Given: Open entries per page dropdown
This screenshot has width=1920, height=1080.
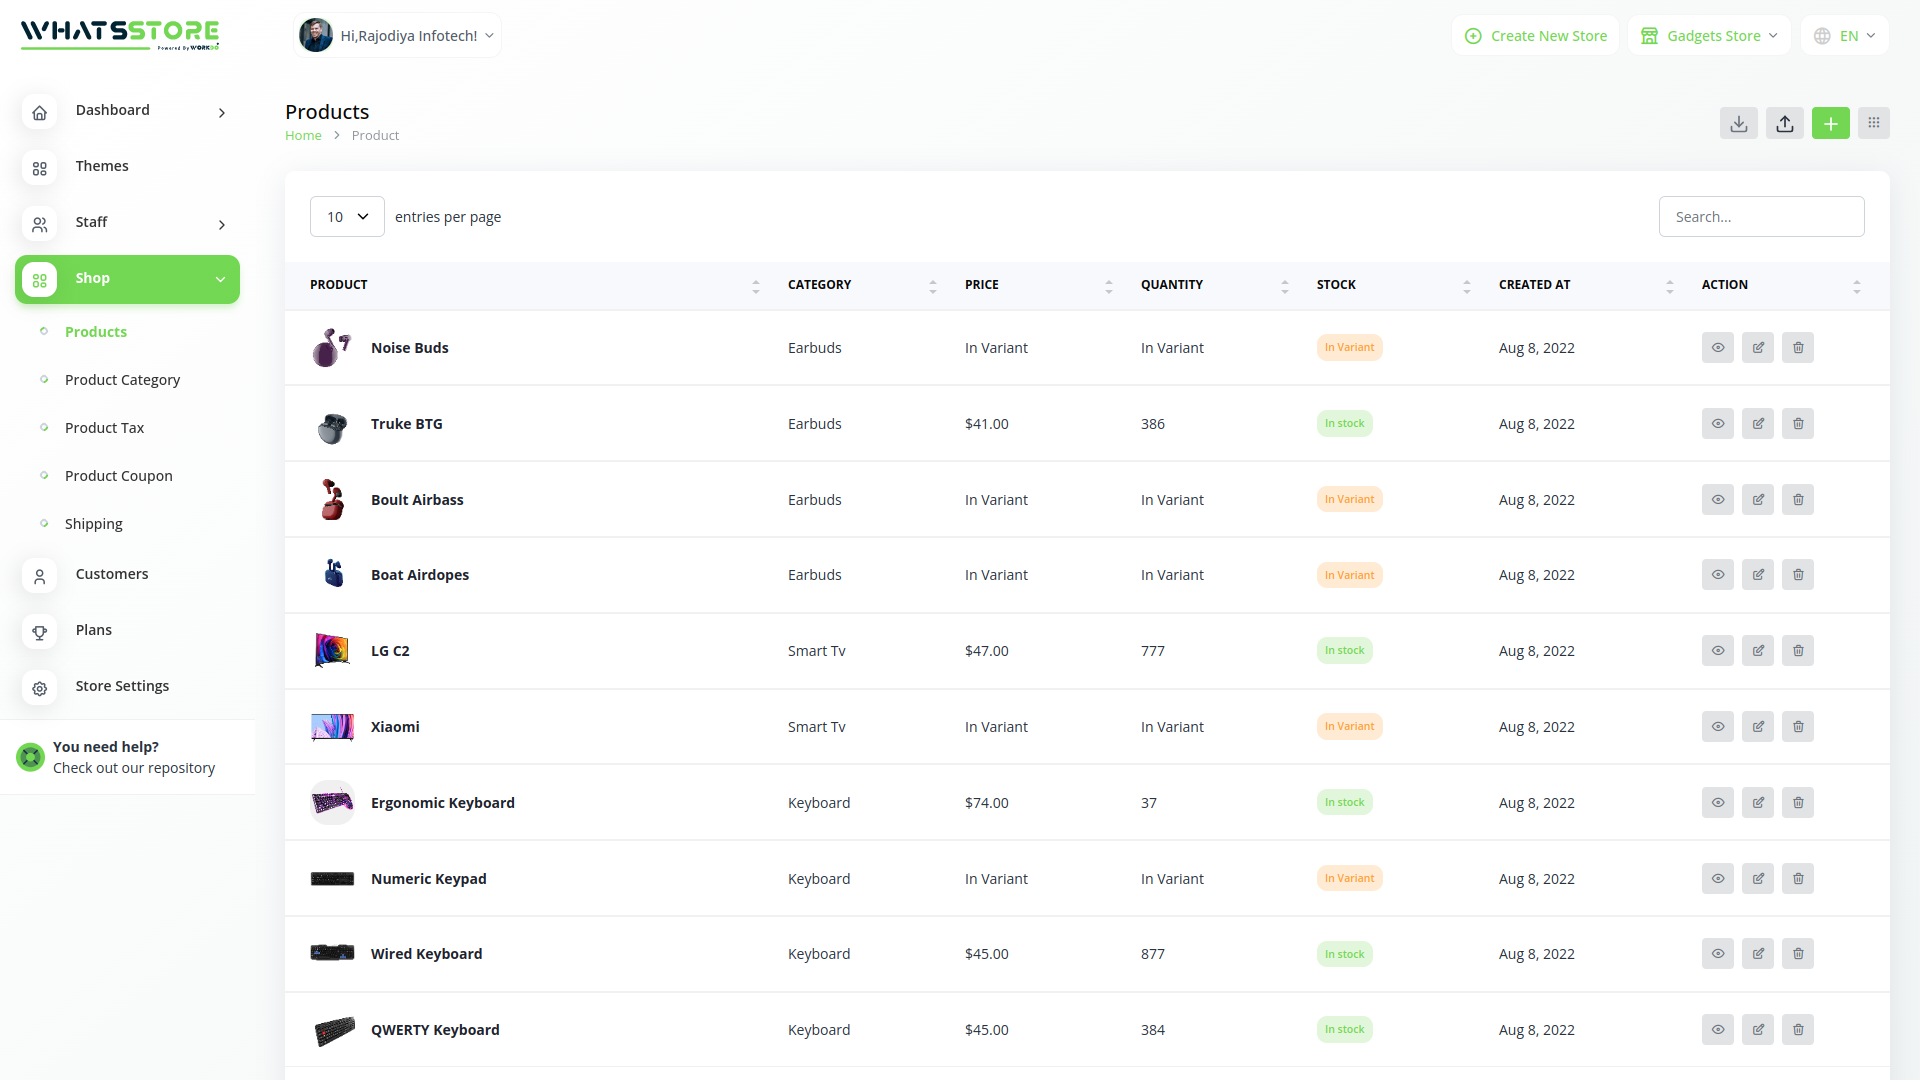Looking at the screenshot, I should click(347, 217).
